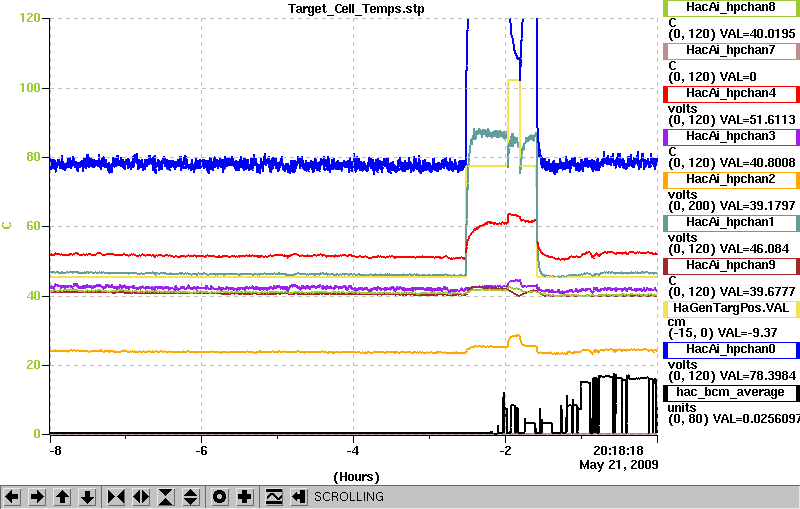Click the (Hours) x-axis label

pyautogui.click(x=356, y=477)
